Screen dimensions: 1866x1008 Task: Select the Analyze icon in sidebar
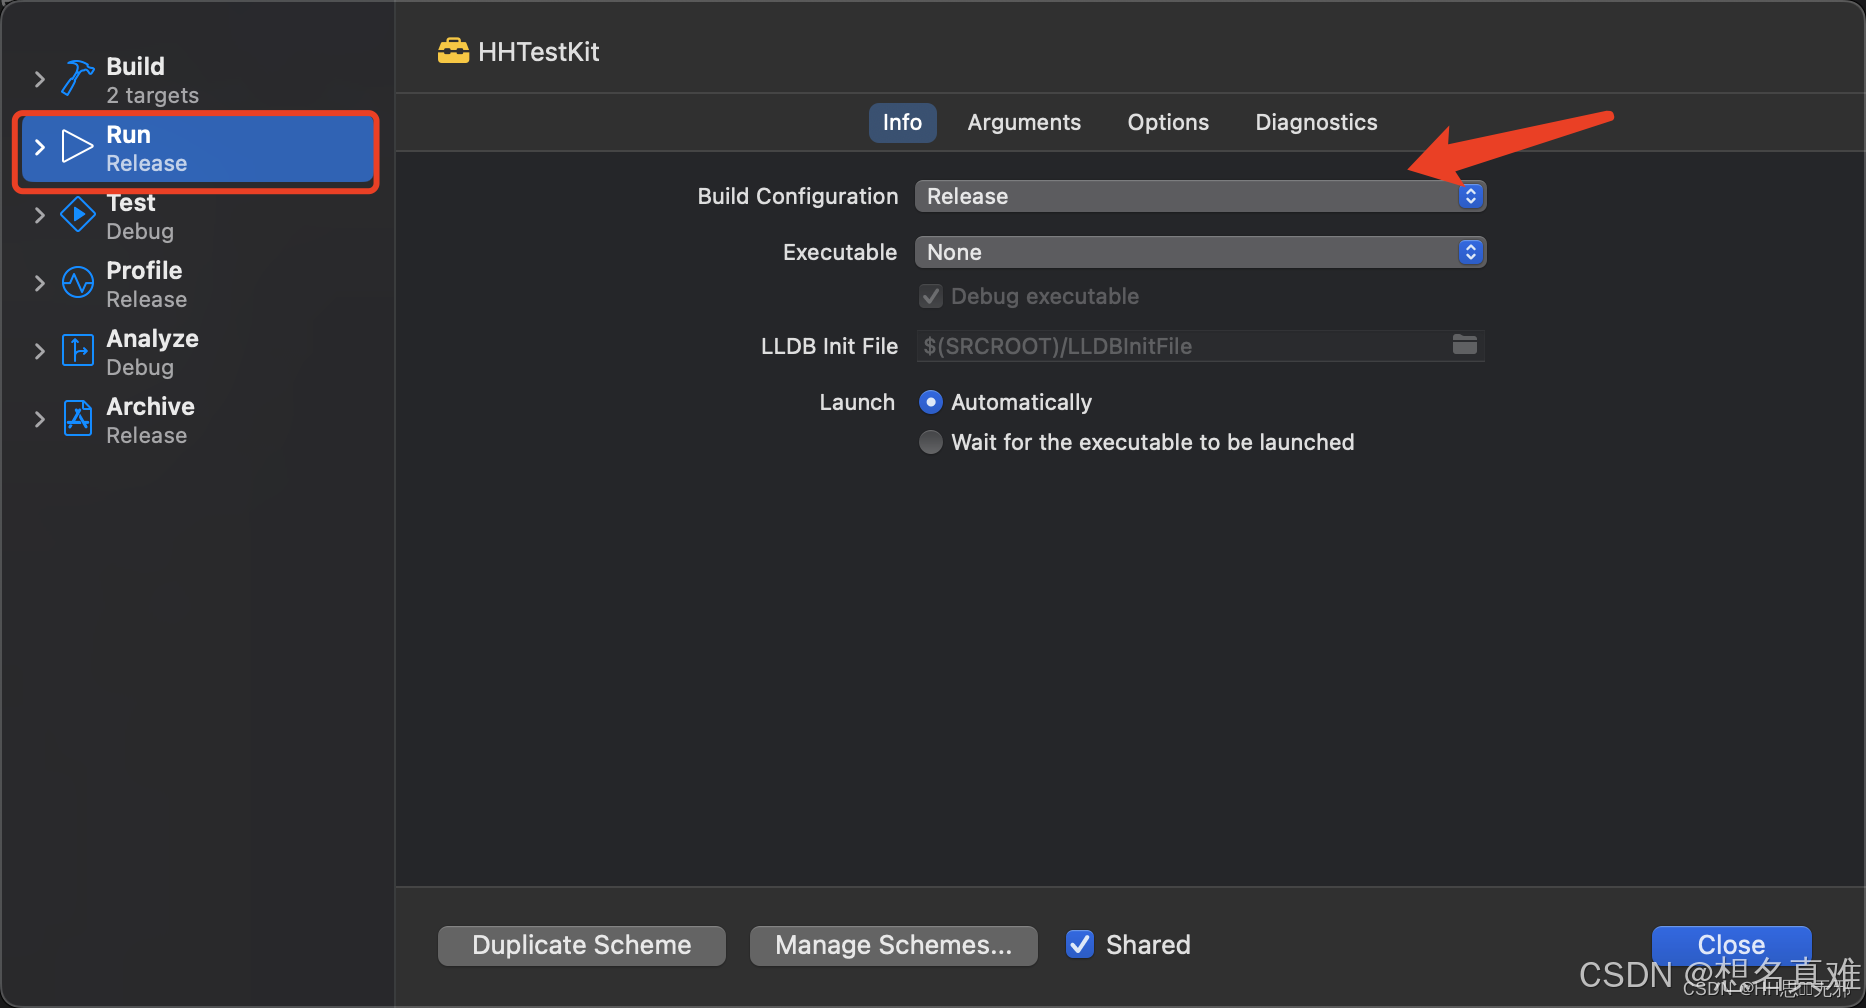77,350
